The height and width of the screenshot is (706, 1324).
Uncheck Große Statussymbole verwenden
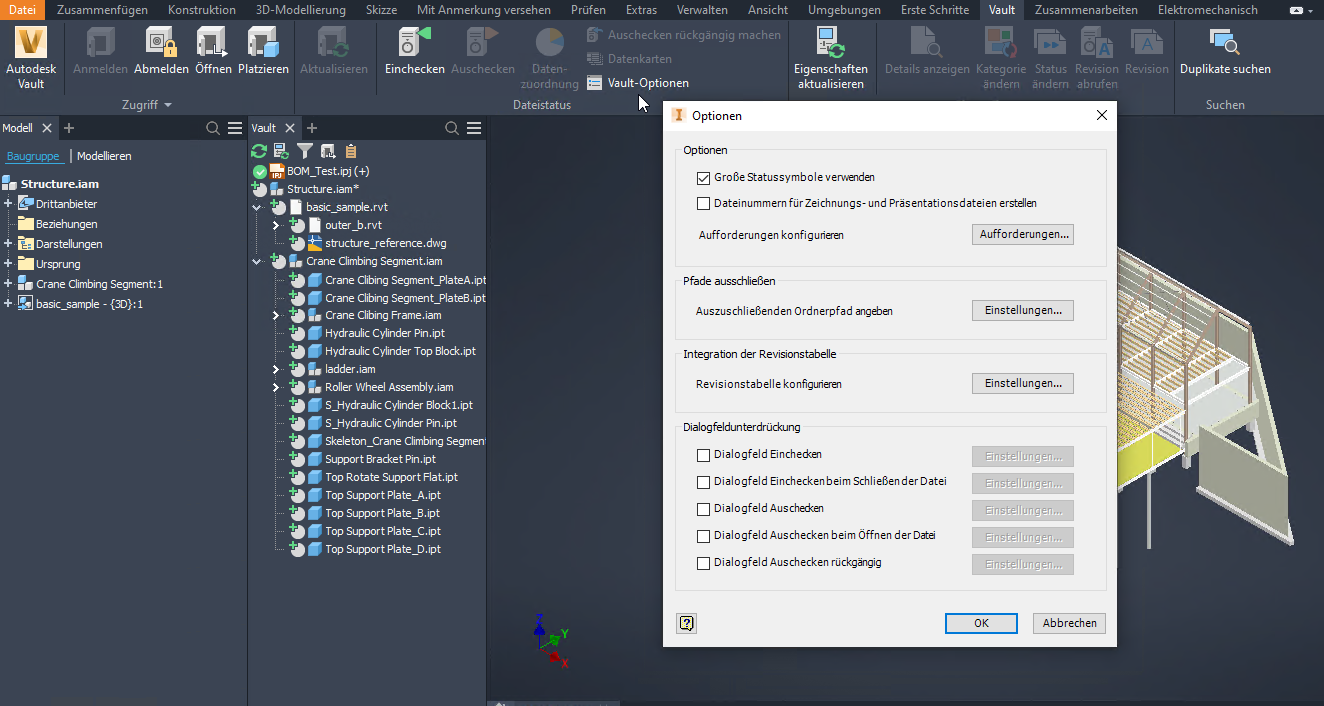(704, 177)
